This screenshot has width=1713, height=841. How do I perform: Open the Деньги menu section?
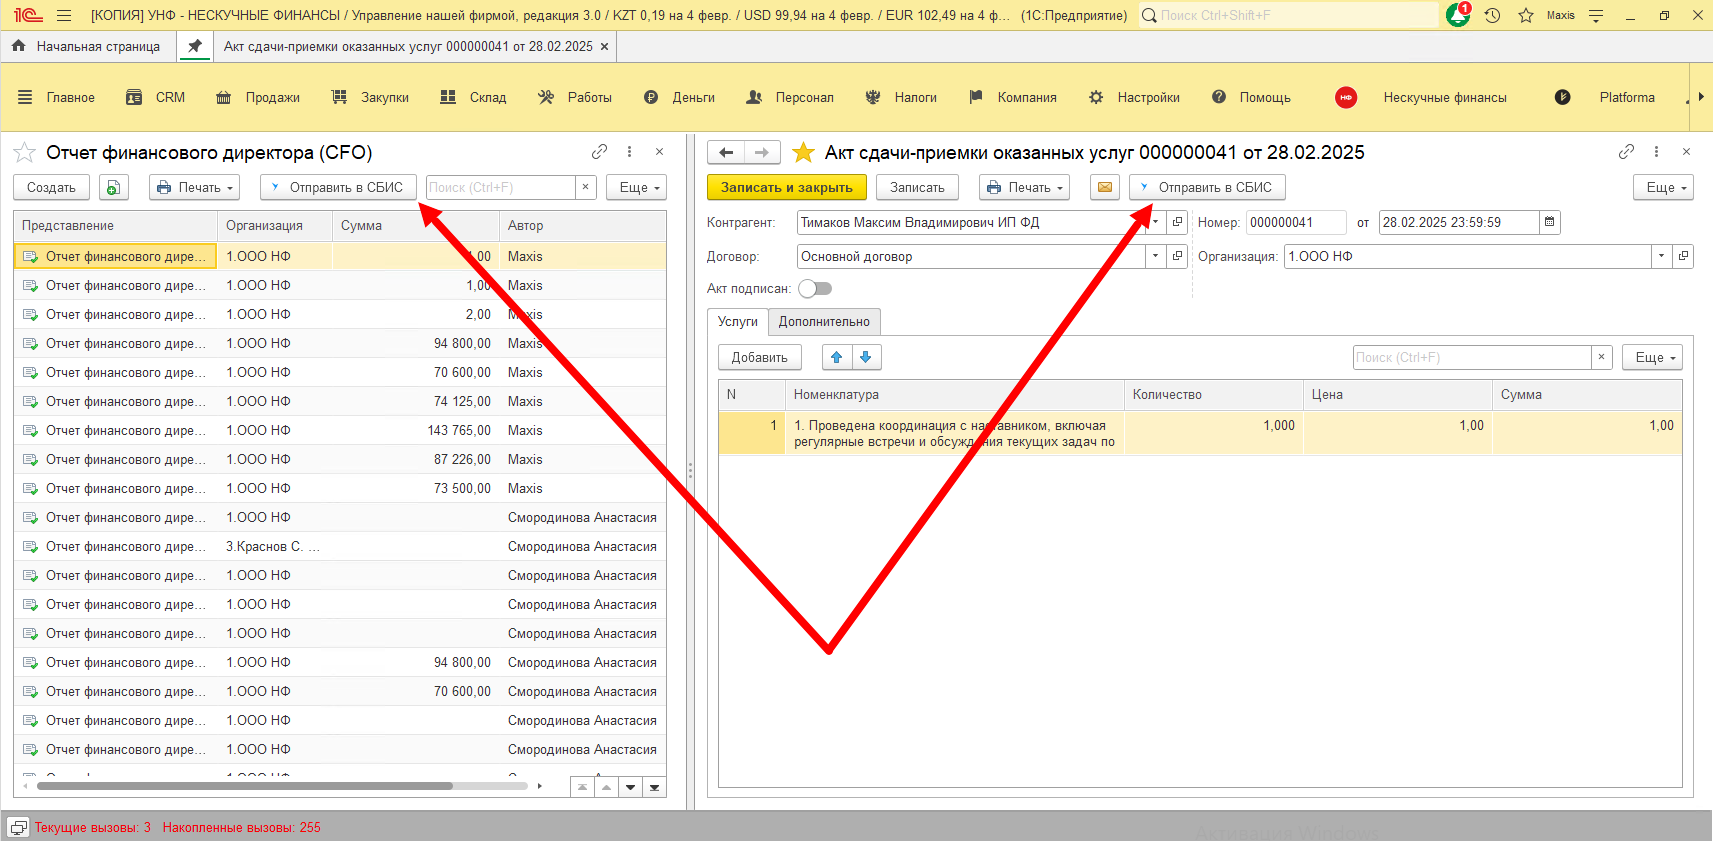692,97
